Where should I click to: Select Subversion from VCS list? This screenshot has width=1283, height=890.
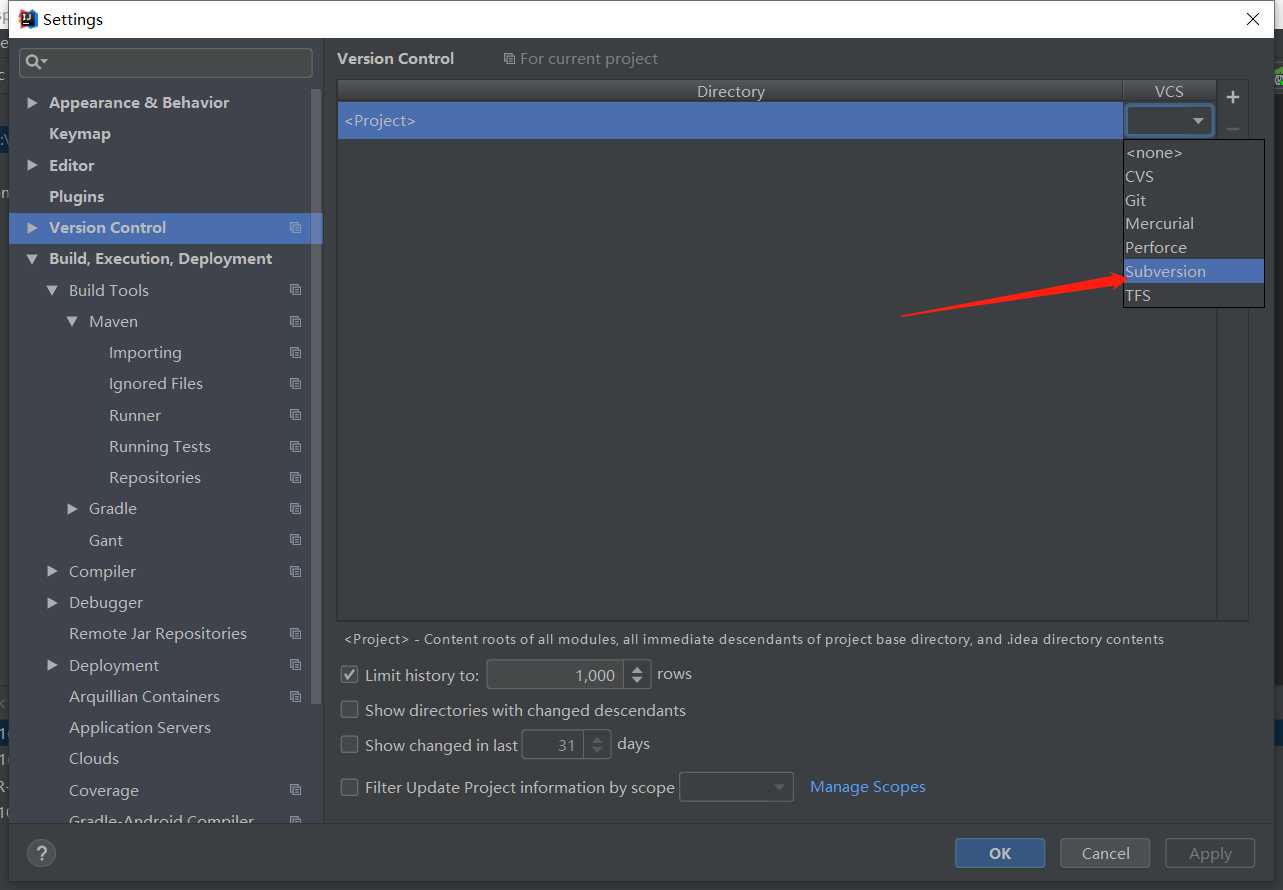pyautogui.click(x=1194, y=271)
